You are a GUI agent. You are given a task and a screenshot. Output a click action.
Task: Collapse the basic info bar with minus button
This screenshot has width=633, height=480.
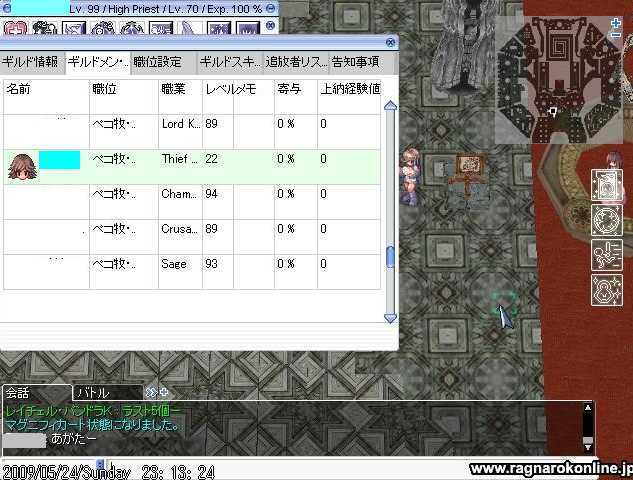(271, 8)
